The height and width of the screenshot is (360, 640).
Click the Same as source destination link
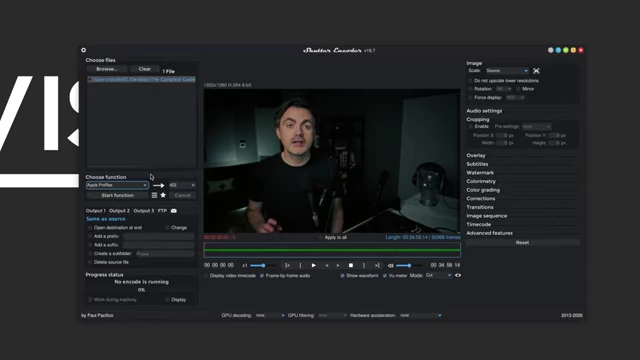pos(106,219)
